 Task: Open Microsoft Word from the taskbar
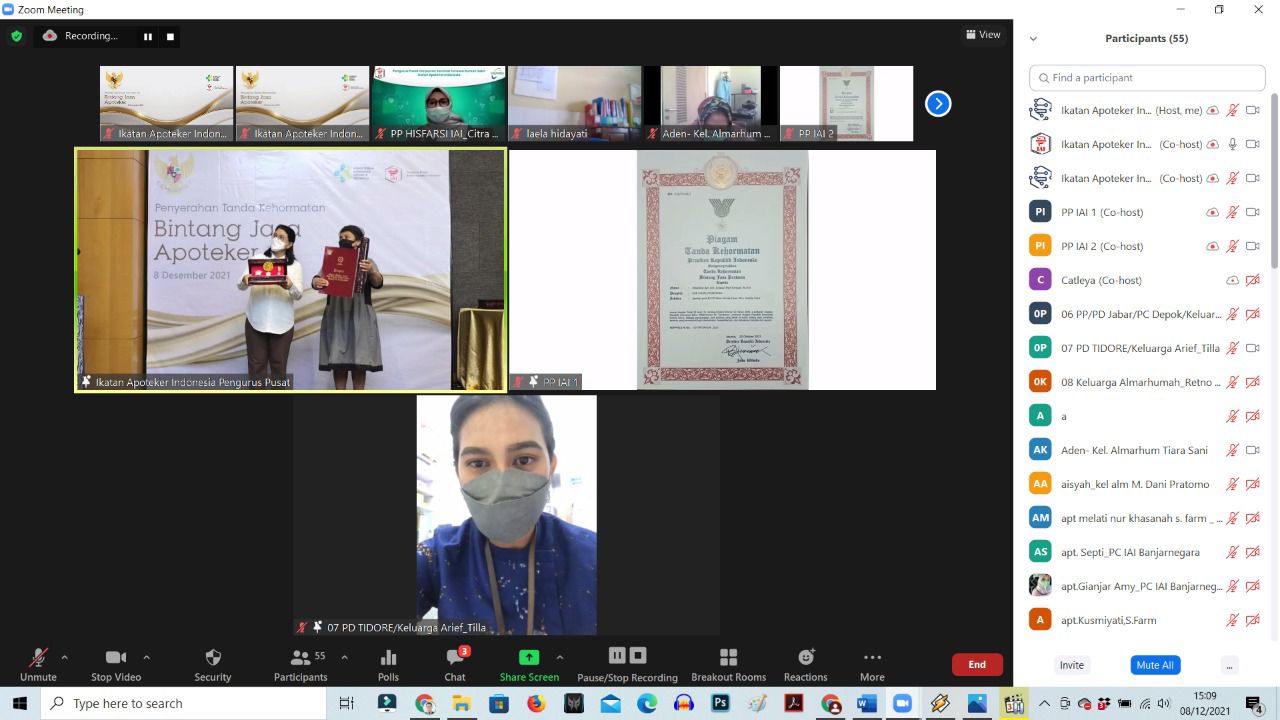(867, 704)
